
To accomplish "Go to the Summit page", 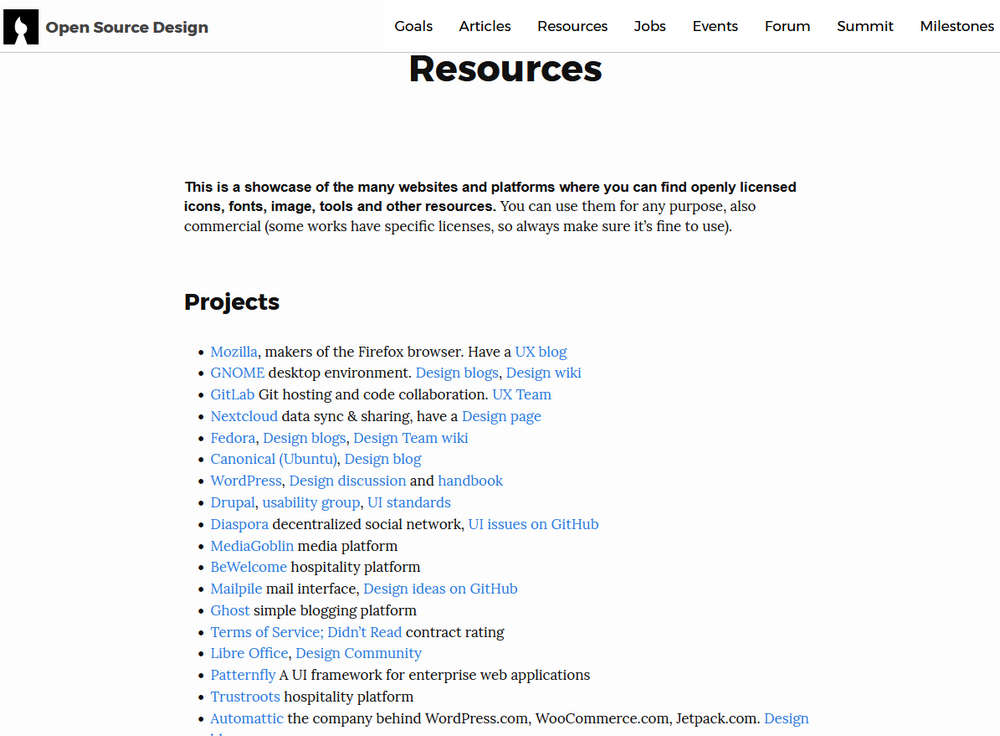I will click(x=865, y=26).
